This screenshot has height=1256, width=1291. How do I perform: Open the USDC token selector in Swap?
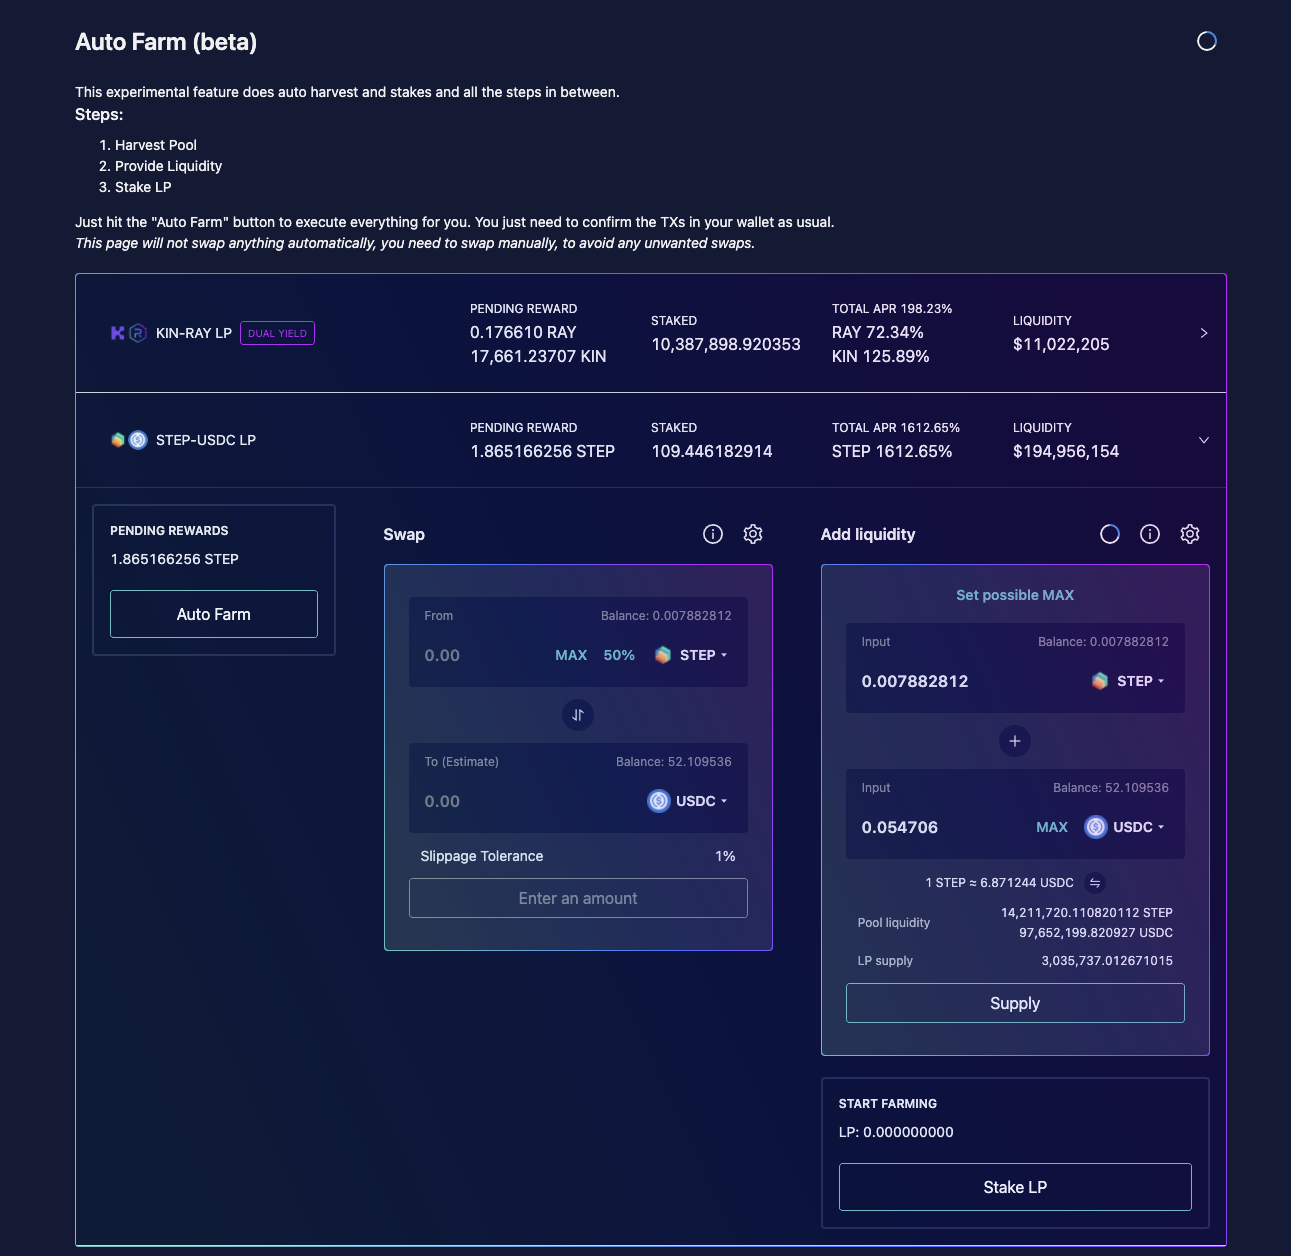tap(687, 801)
